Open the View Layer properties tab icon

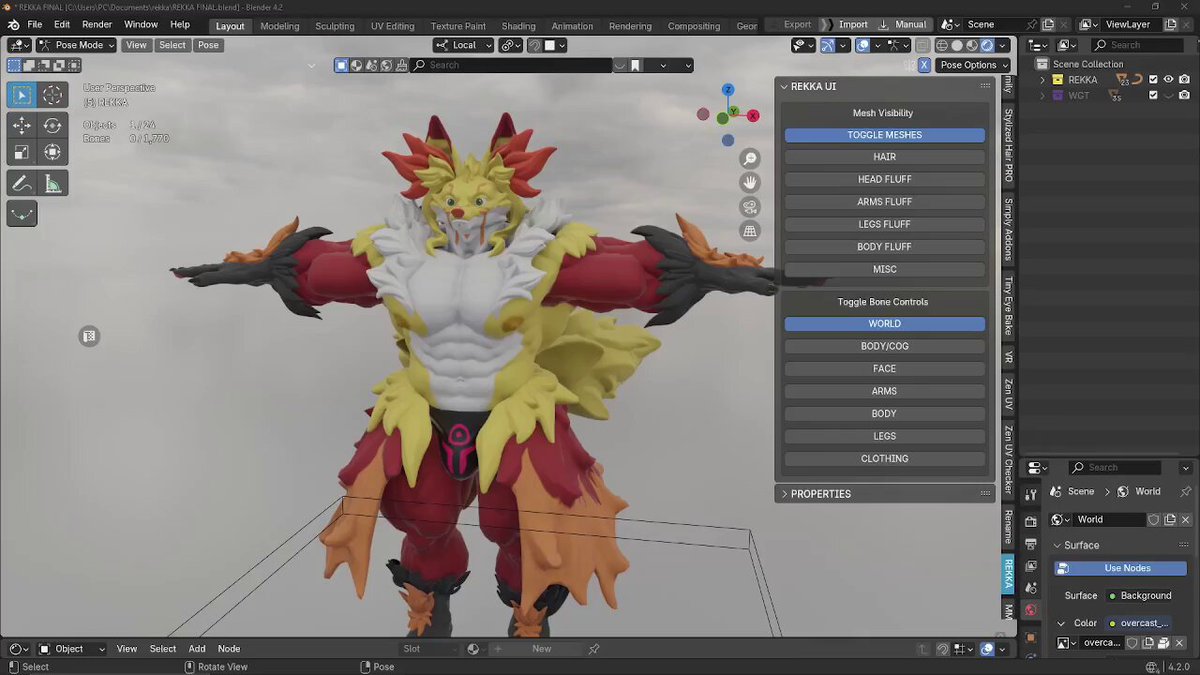coord(1031,566)
